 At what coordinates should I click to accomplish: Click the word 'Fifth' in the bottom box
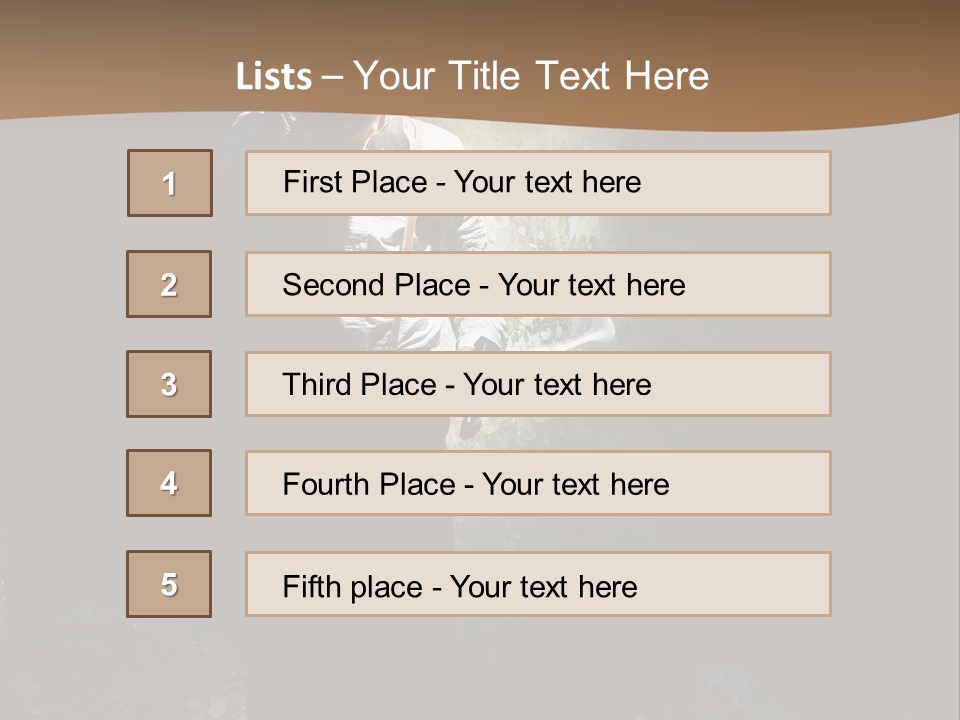311,586
